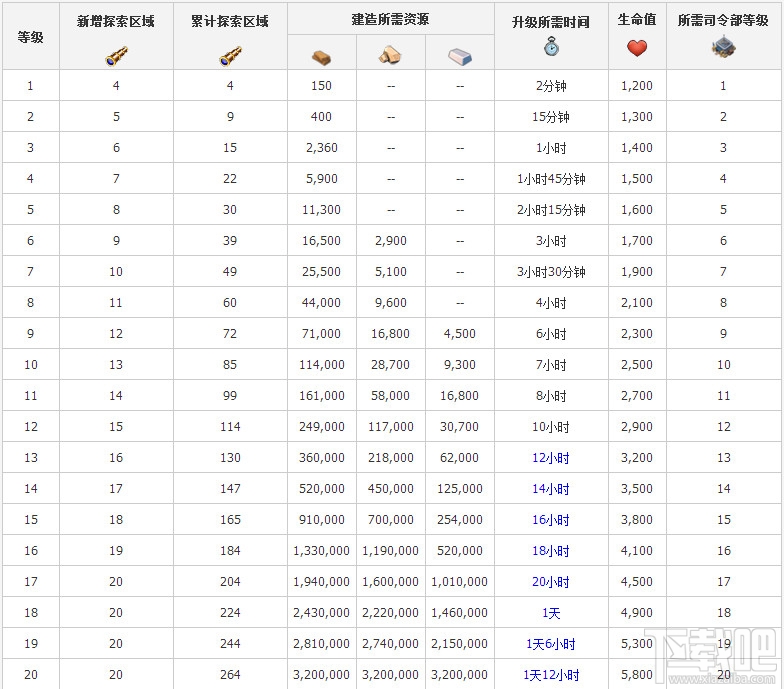Select the 2,430,000 gold cost cell
Viewport: 784px width, 689px height.
[x=322, y=612]
